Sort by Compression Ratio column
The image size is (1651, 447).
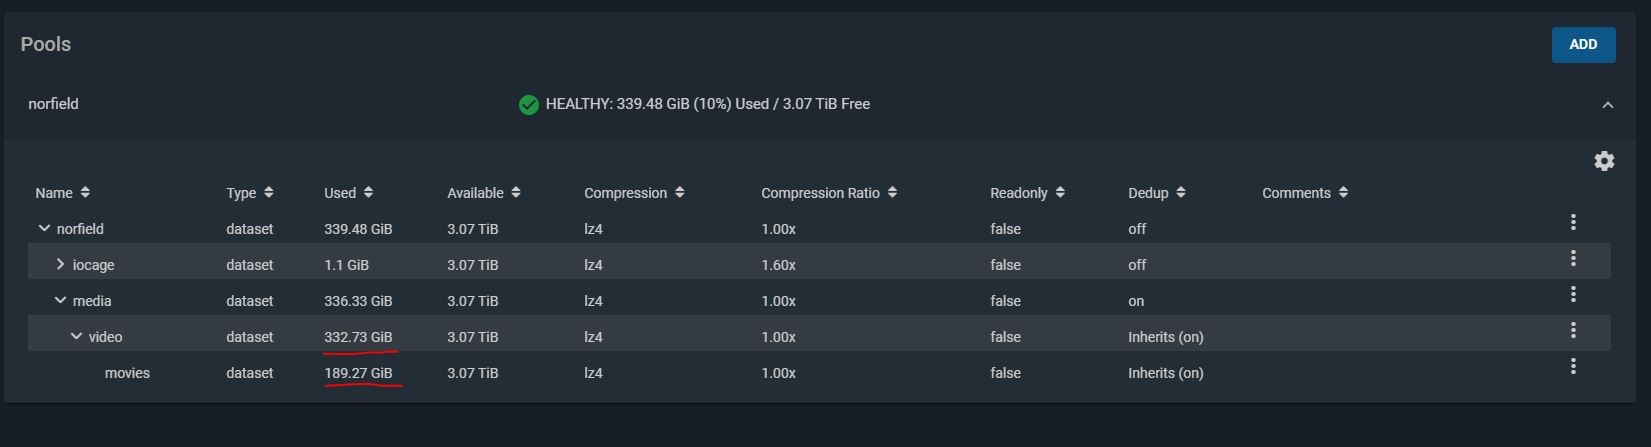point(828,192)
